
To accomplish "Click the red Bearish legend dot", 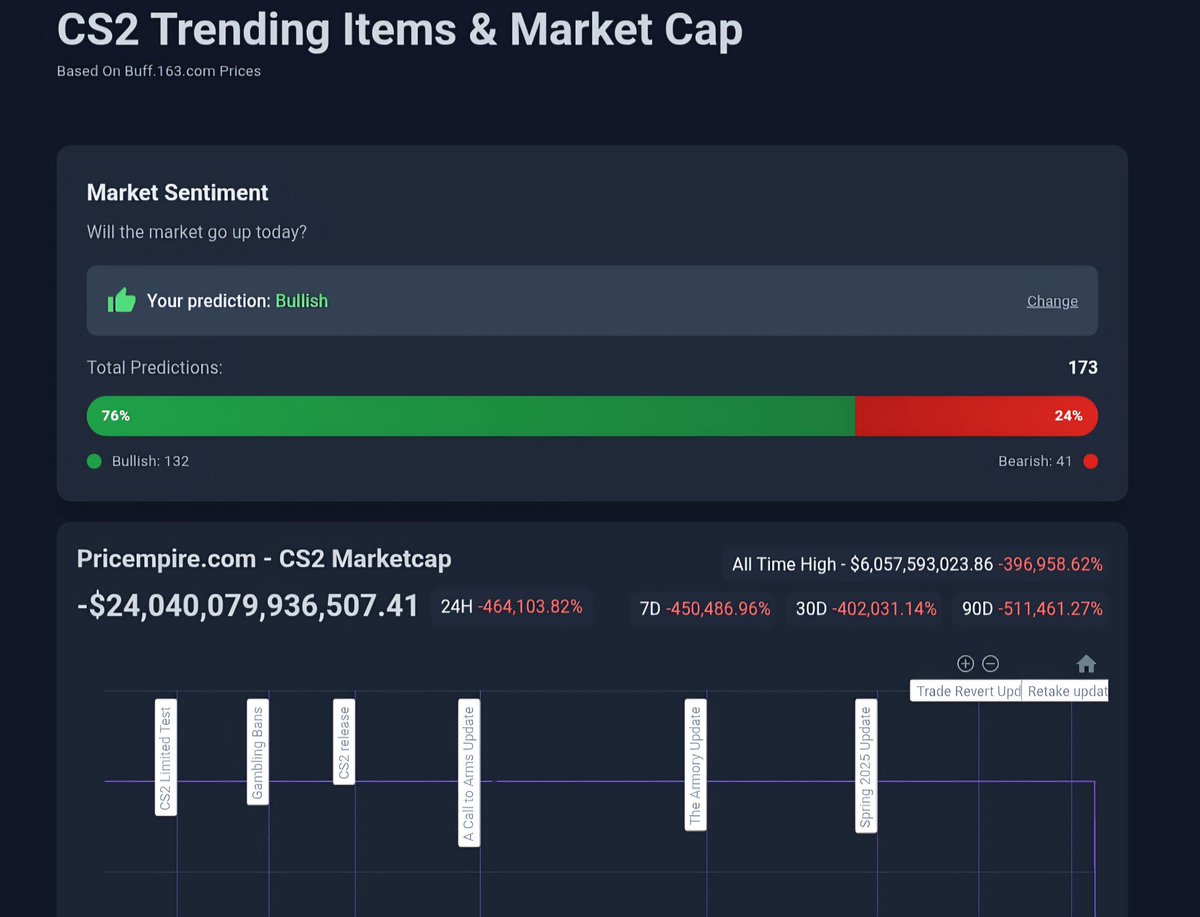I will 1090,461.
